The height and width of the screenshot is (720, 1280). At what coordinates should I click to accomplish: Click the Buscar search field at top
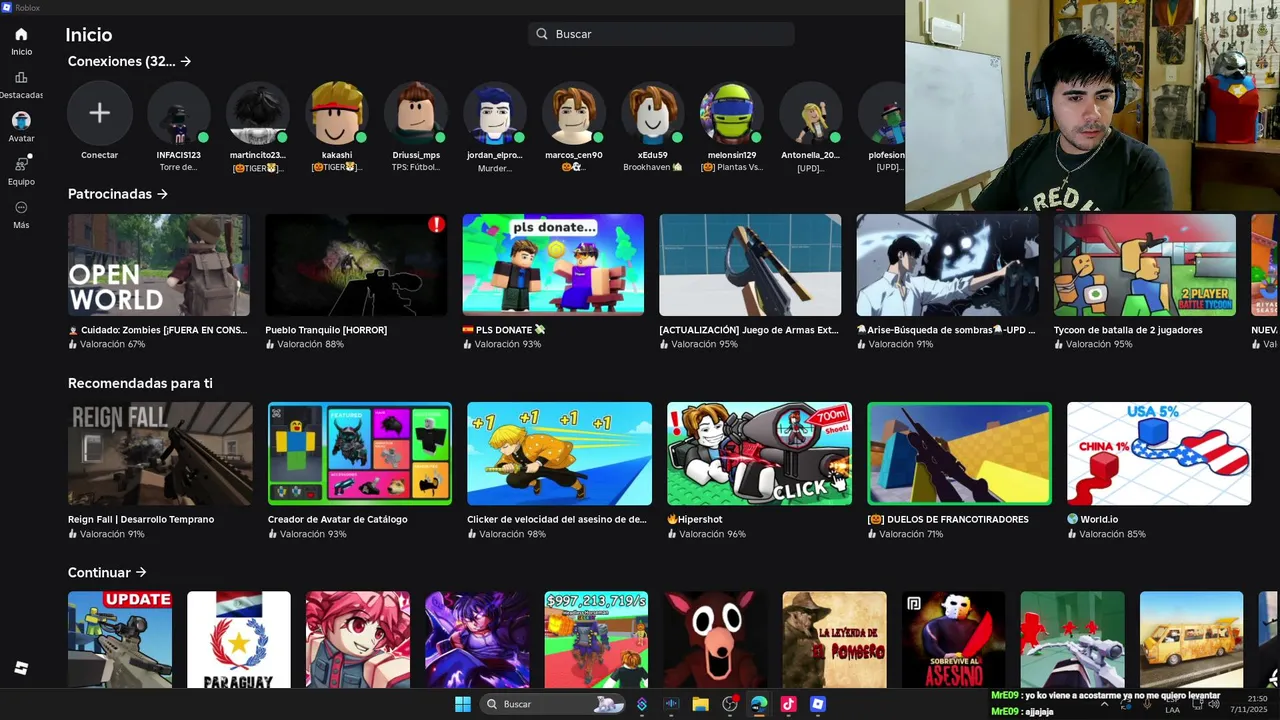click(x=661, y=34)
